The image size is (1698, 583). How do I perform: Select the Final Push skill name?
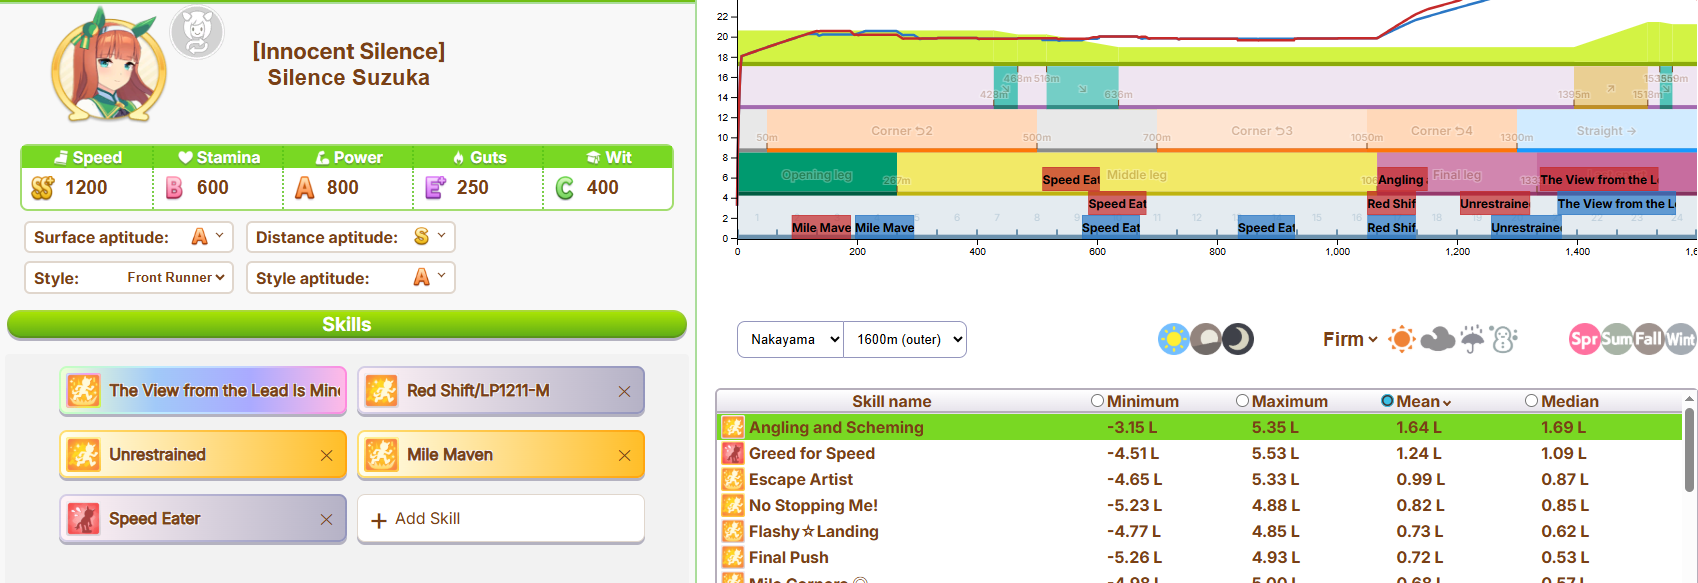[x=789, y=557]
